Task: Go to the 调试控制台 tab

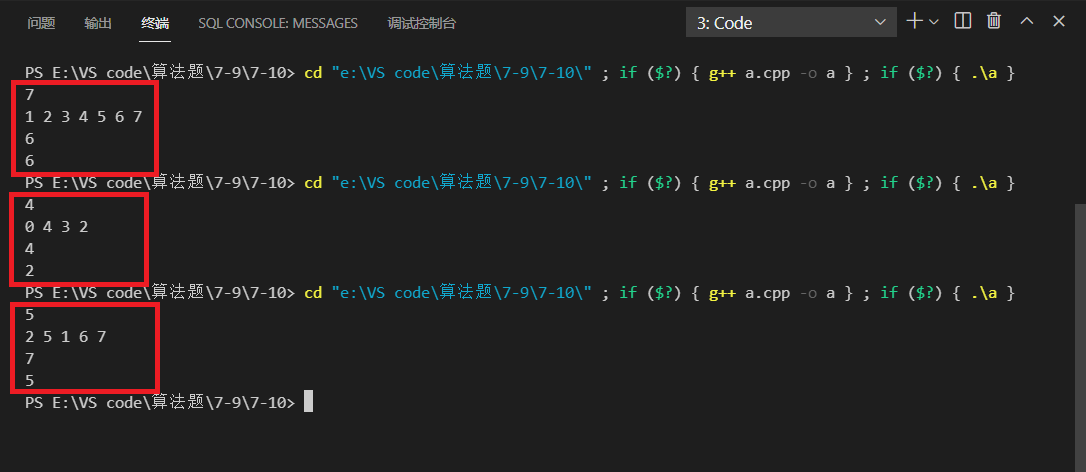Action: 421,22
